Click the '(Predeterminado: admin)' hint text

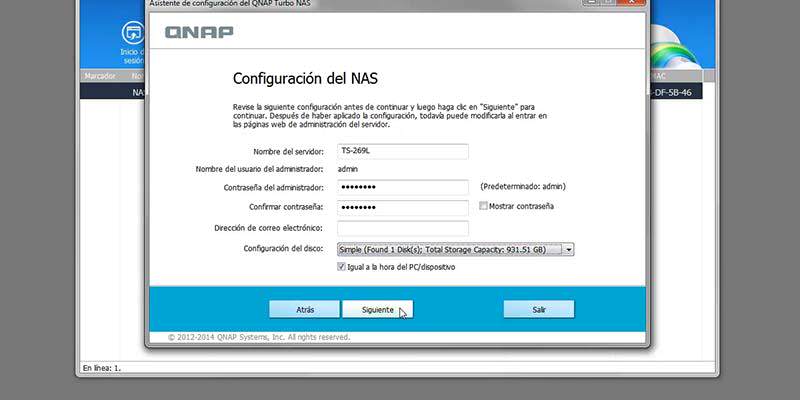coord(523,187)
